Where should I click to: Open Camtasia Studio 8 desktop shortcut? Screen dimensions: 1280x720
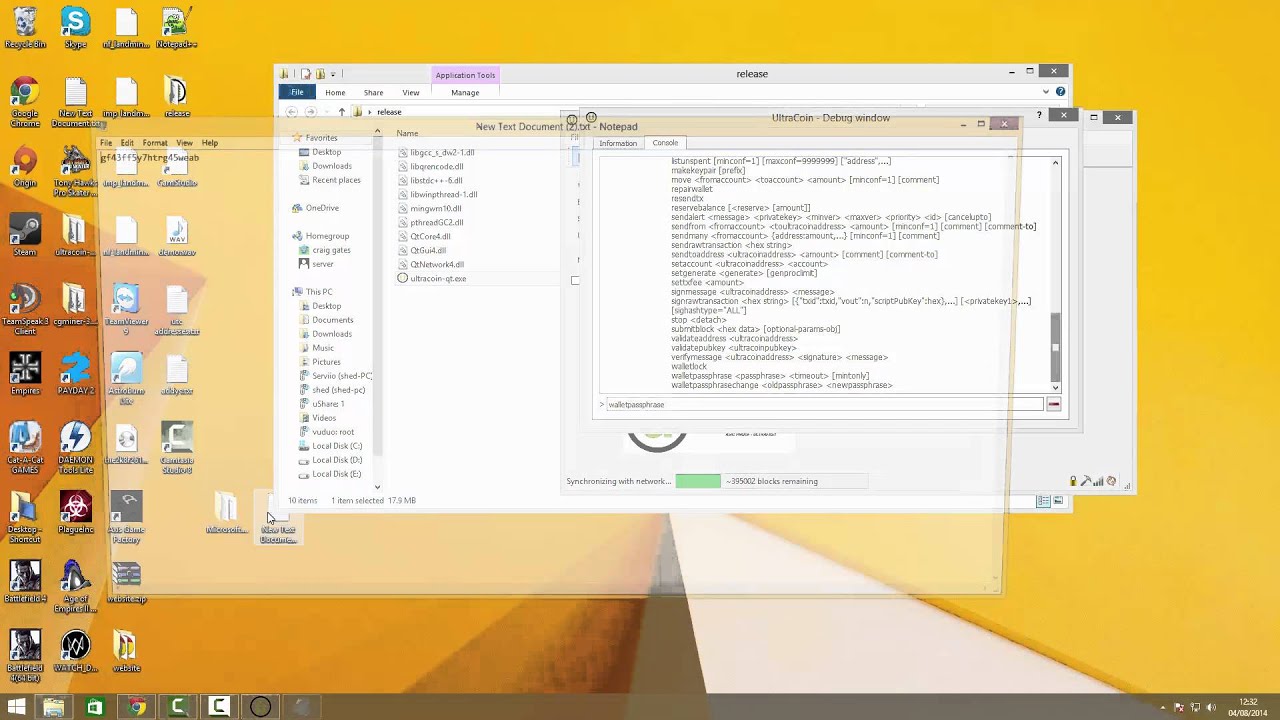tap(176, 449)
